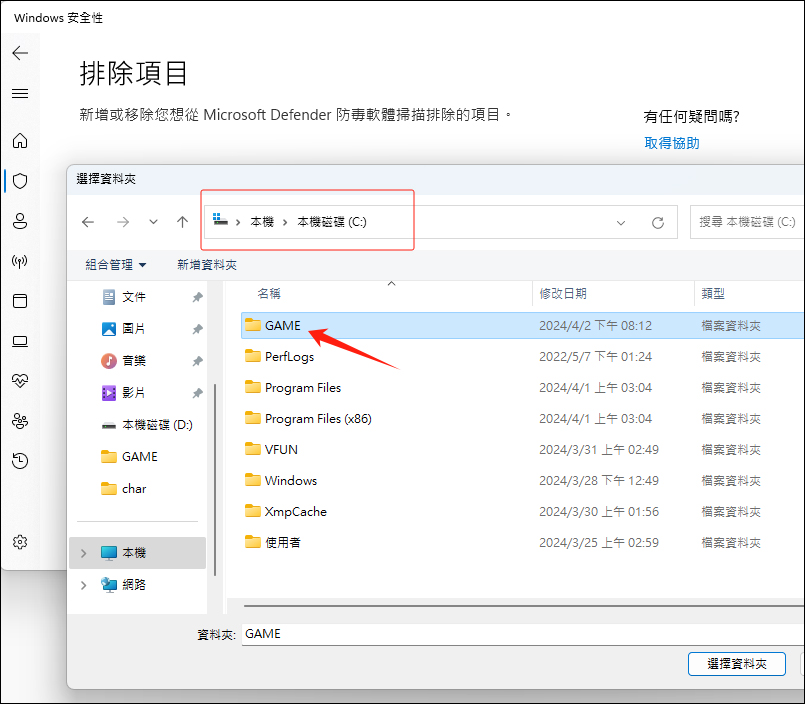Open Protection history clock icon

pyautogui.click(x=20, y=461)
